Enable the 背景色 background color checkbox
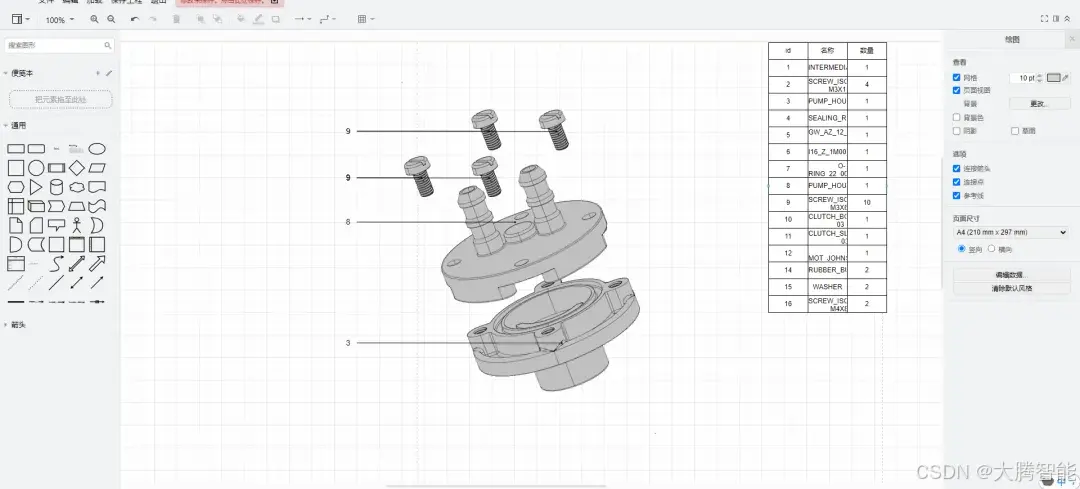This screenshot has height=489, width=1080. point(956,117)
